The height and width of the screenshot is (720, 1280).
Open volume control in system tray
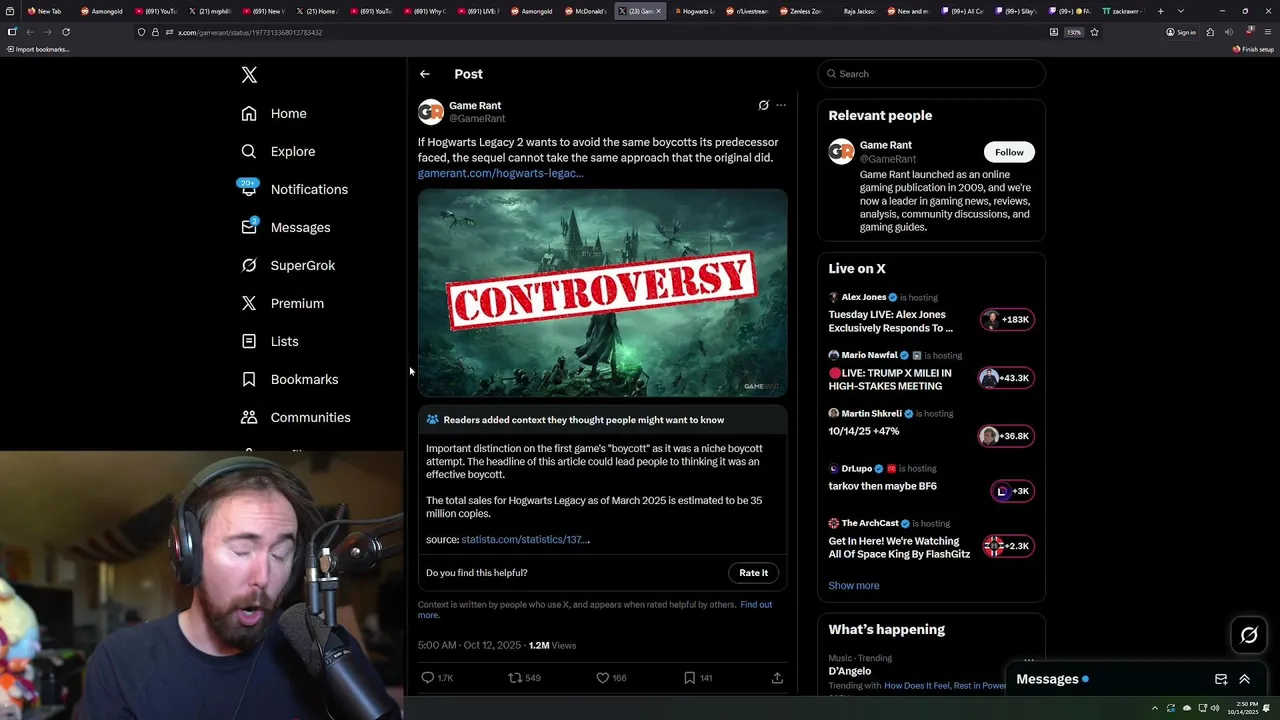pos(1215,709)
